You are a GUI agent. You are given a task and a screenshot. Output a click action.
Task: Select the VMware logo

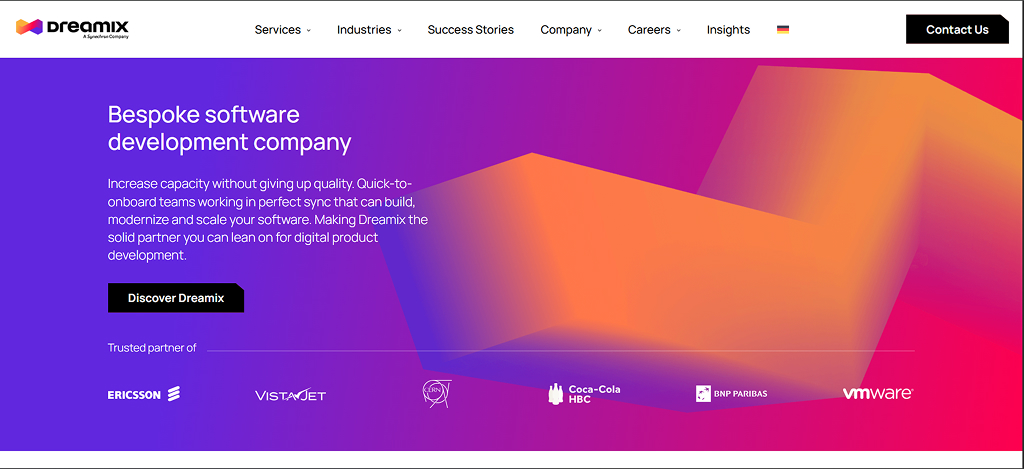[877, 394]
